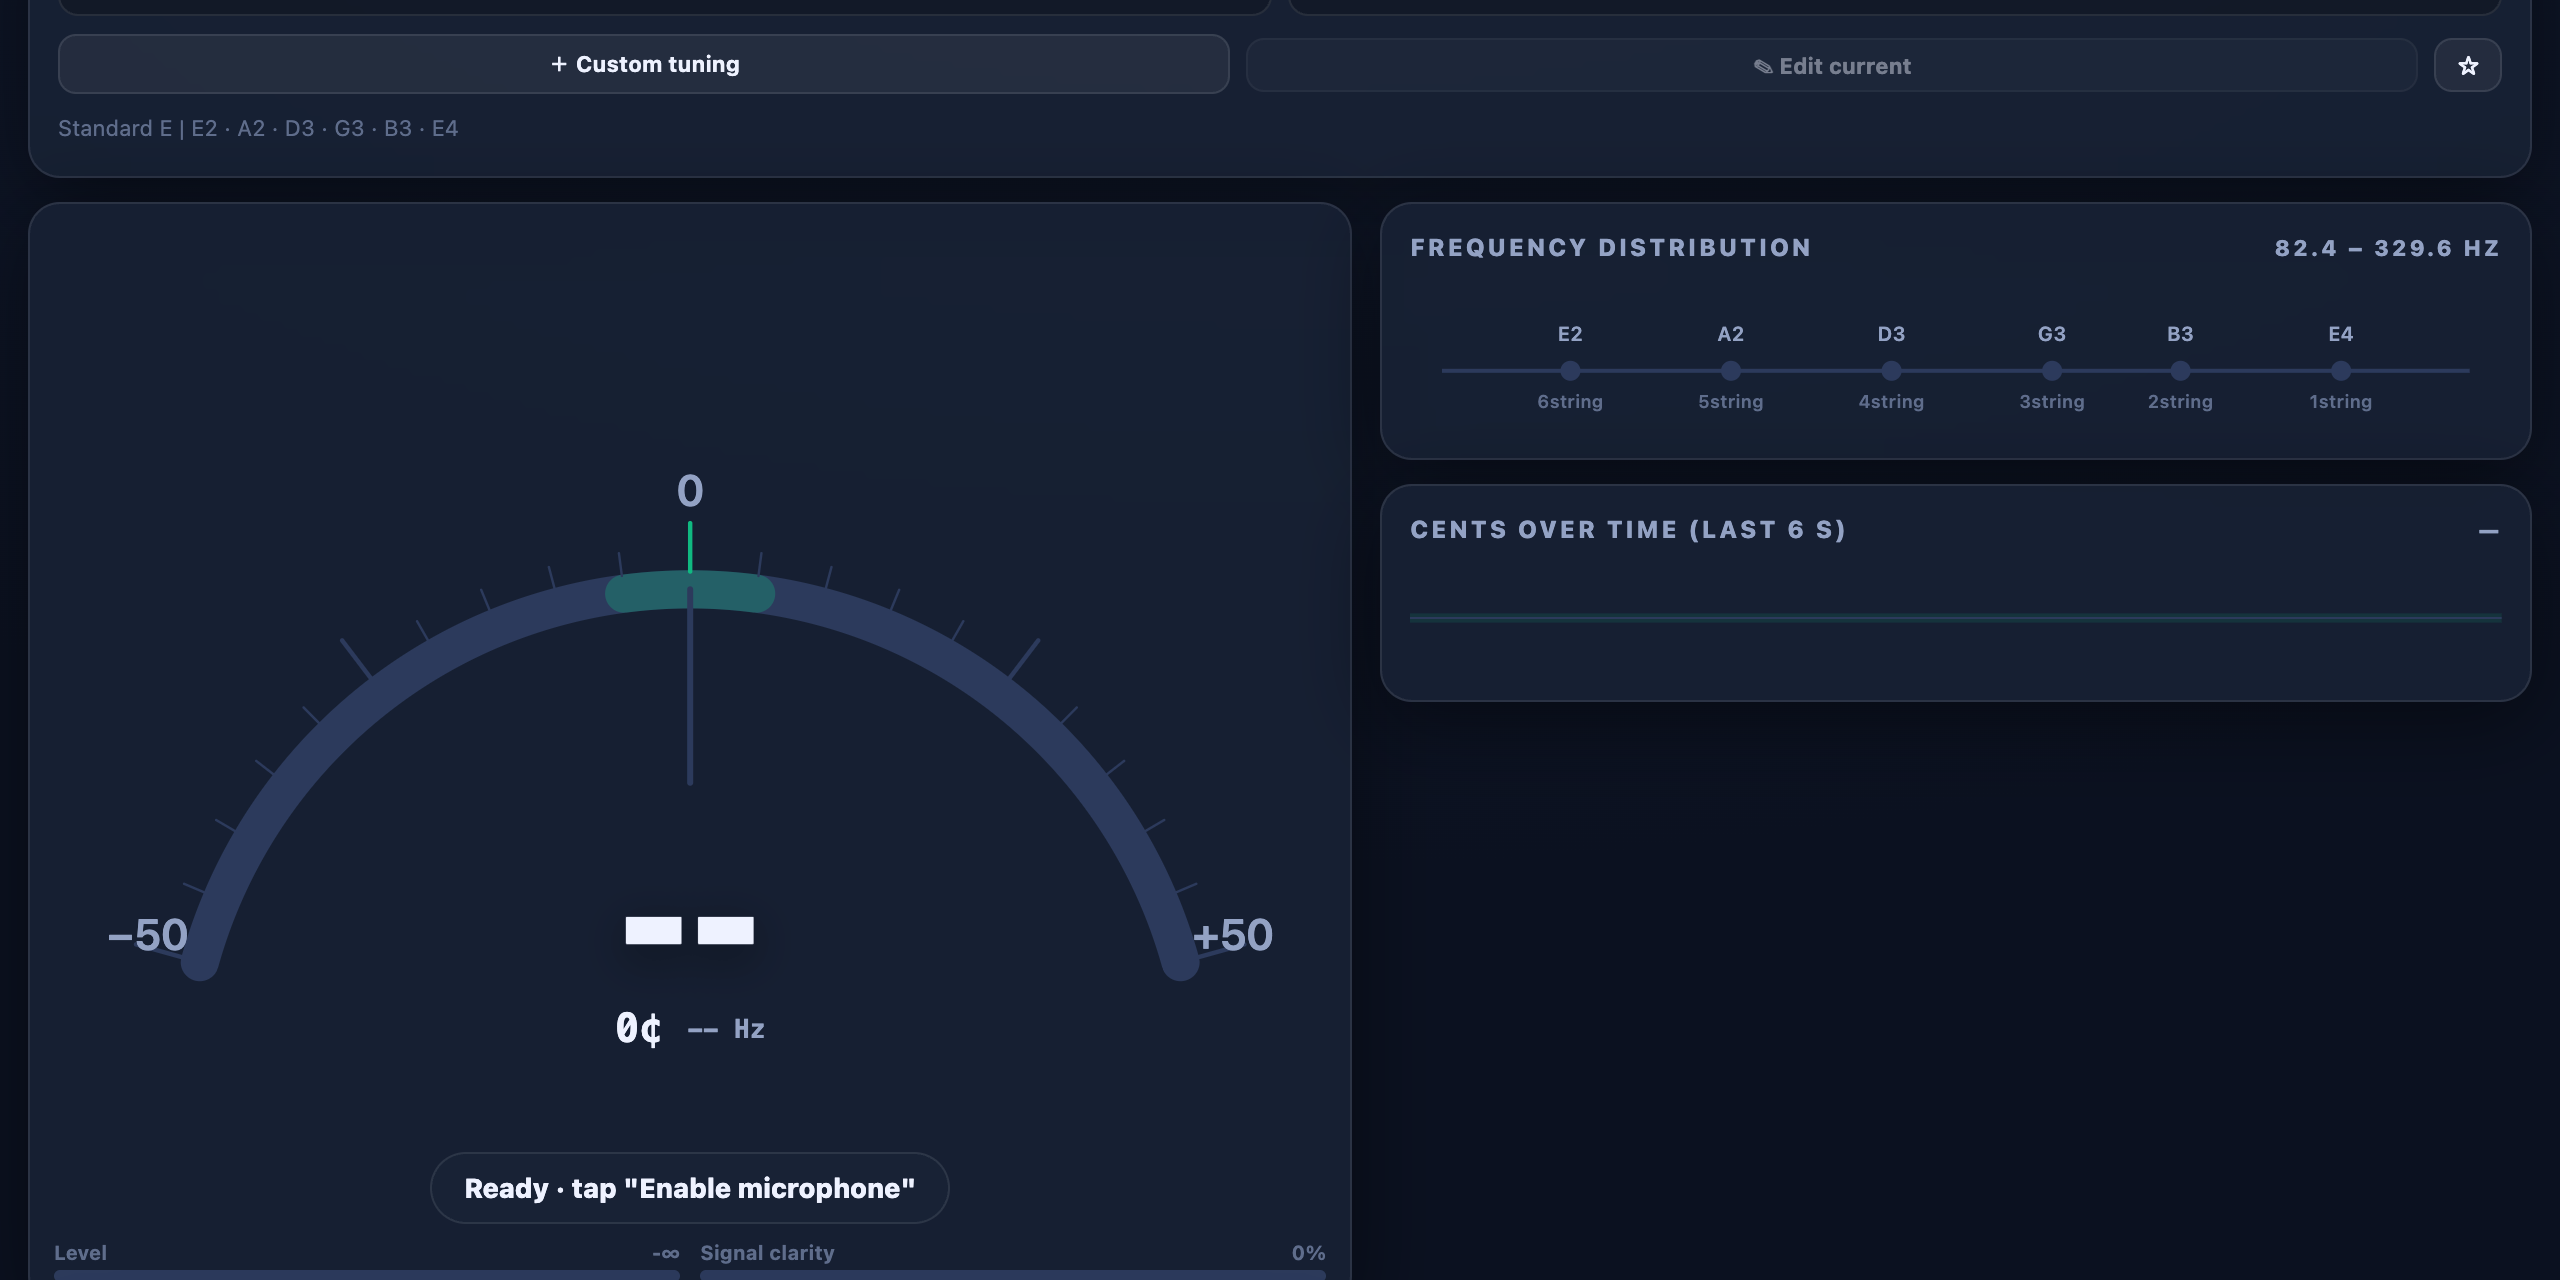
Task: Click the Standard E tuning description text
Action: point(258,128)
